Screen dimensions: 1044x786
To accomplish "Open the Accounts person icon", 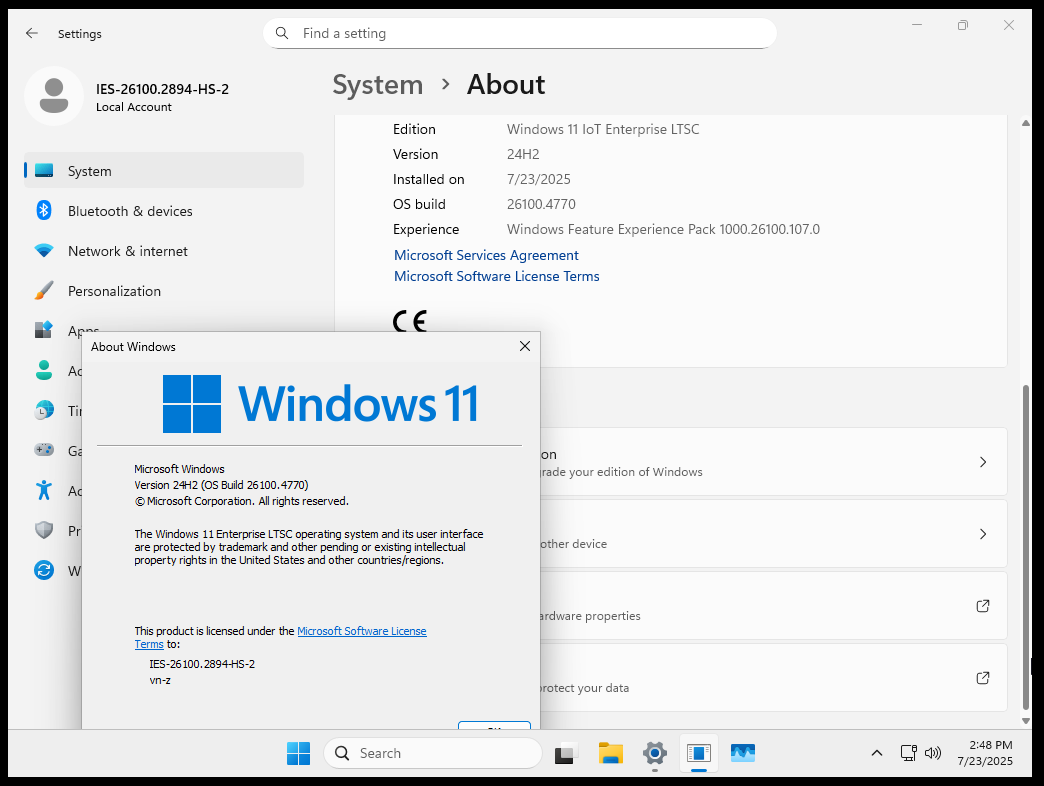I will [x=44, y=370].
